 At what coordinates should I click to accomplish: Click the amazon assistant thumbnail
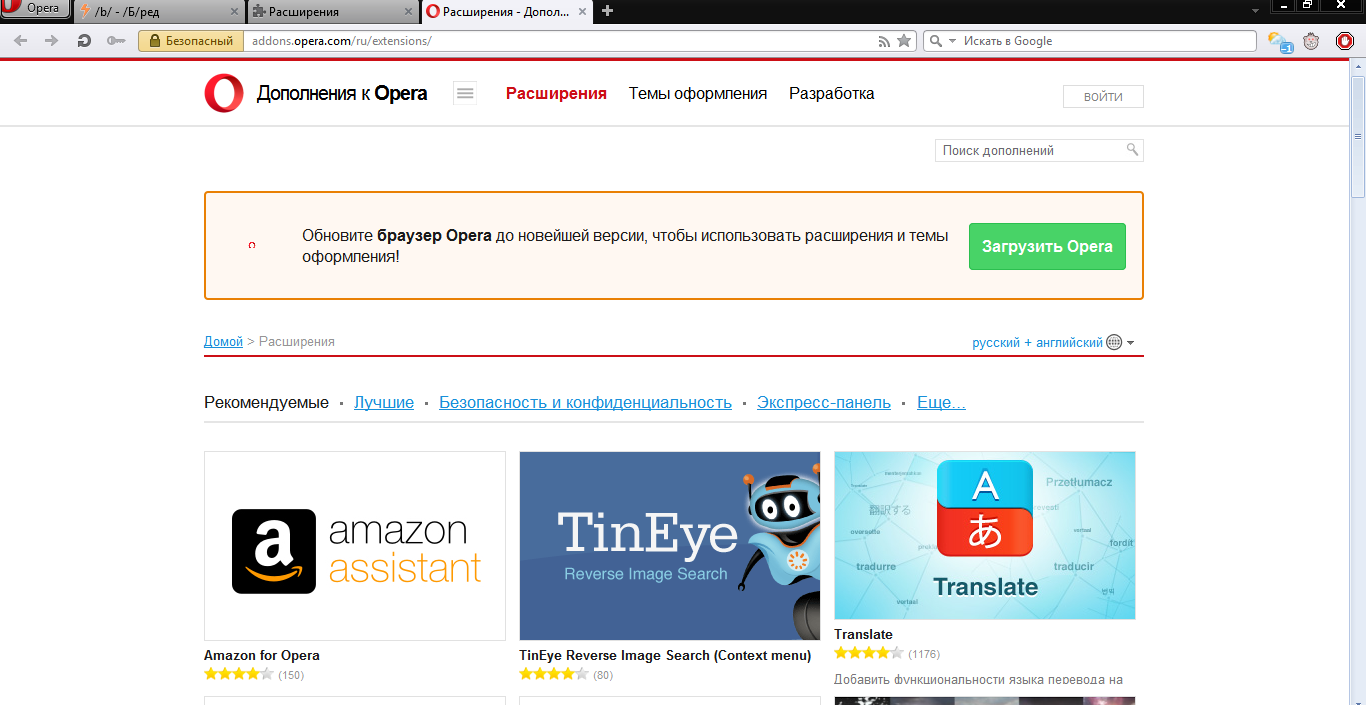tap(355, 546)
